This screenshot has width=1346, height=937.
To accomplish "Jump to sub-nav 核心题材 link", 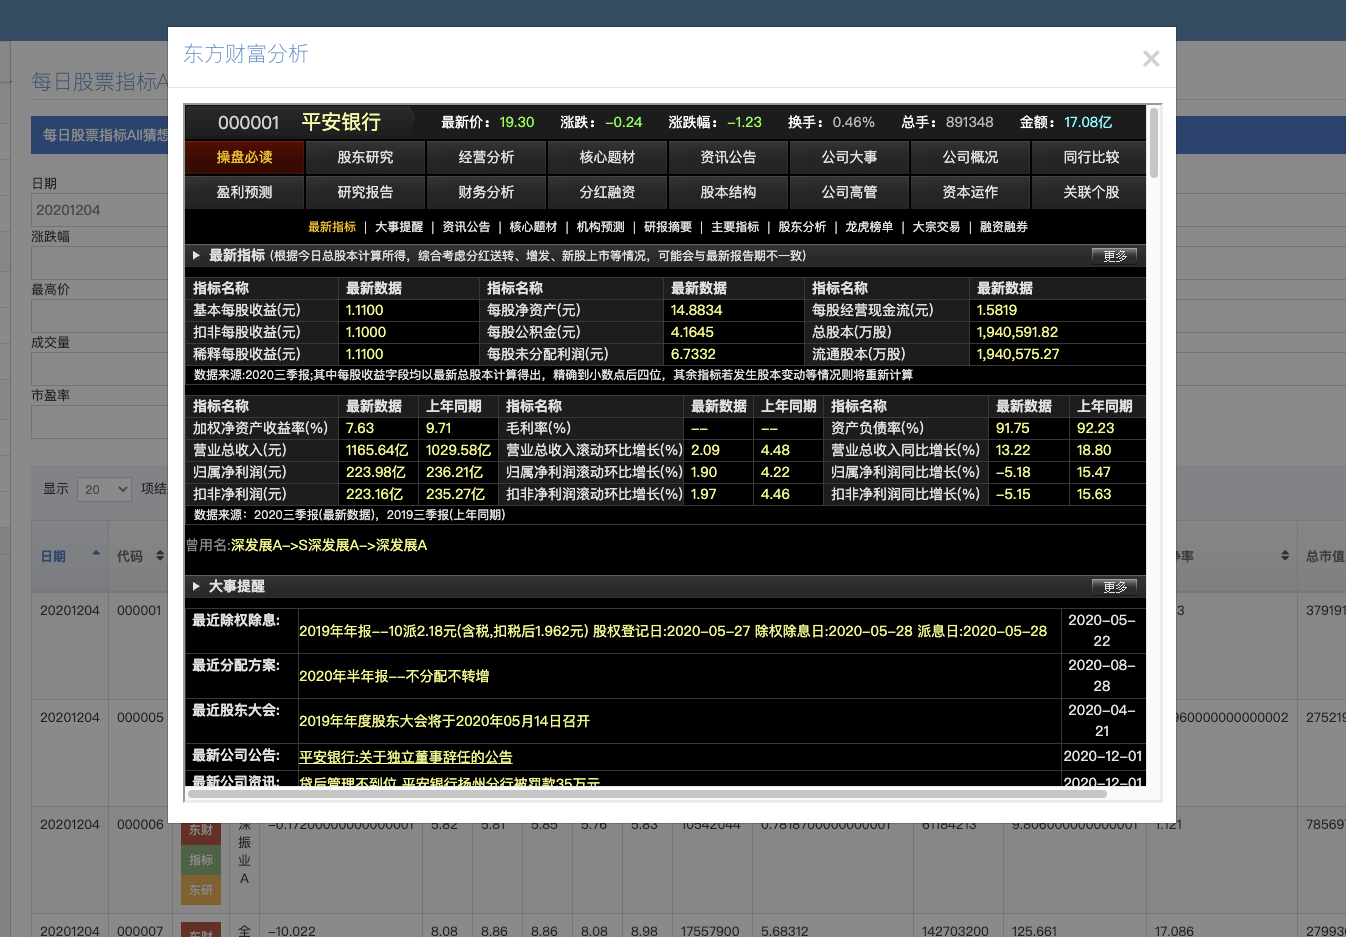I will coord(533,227).
